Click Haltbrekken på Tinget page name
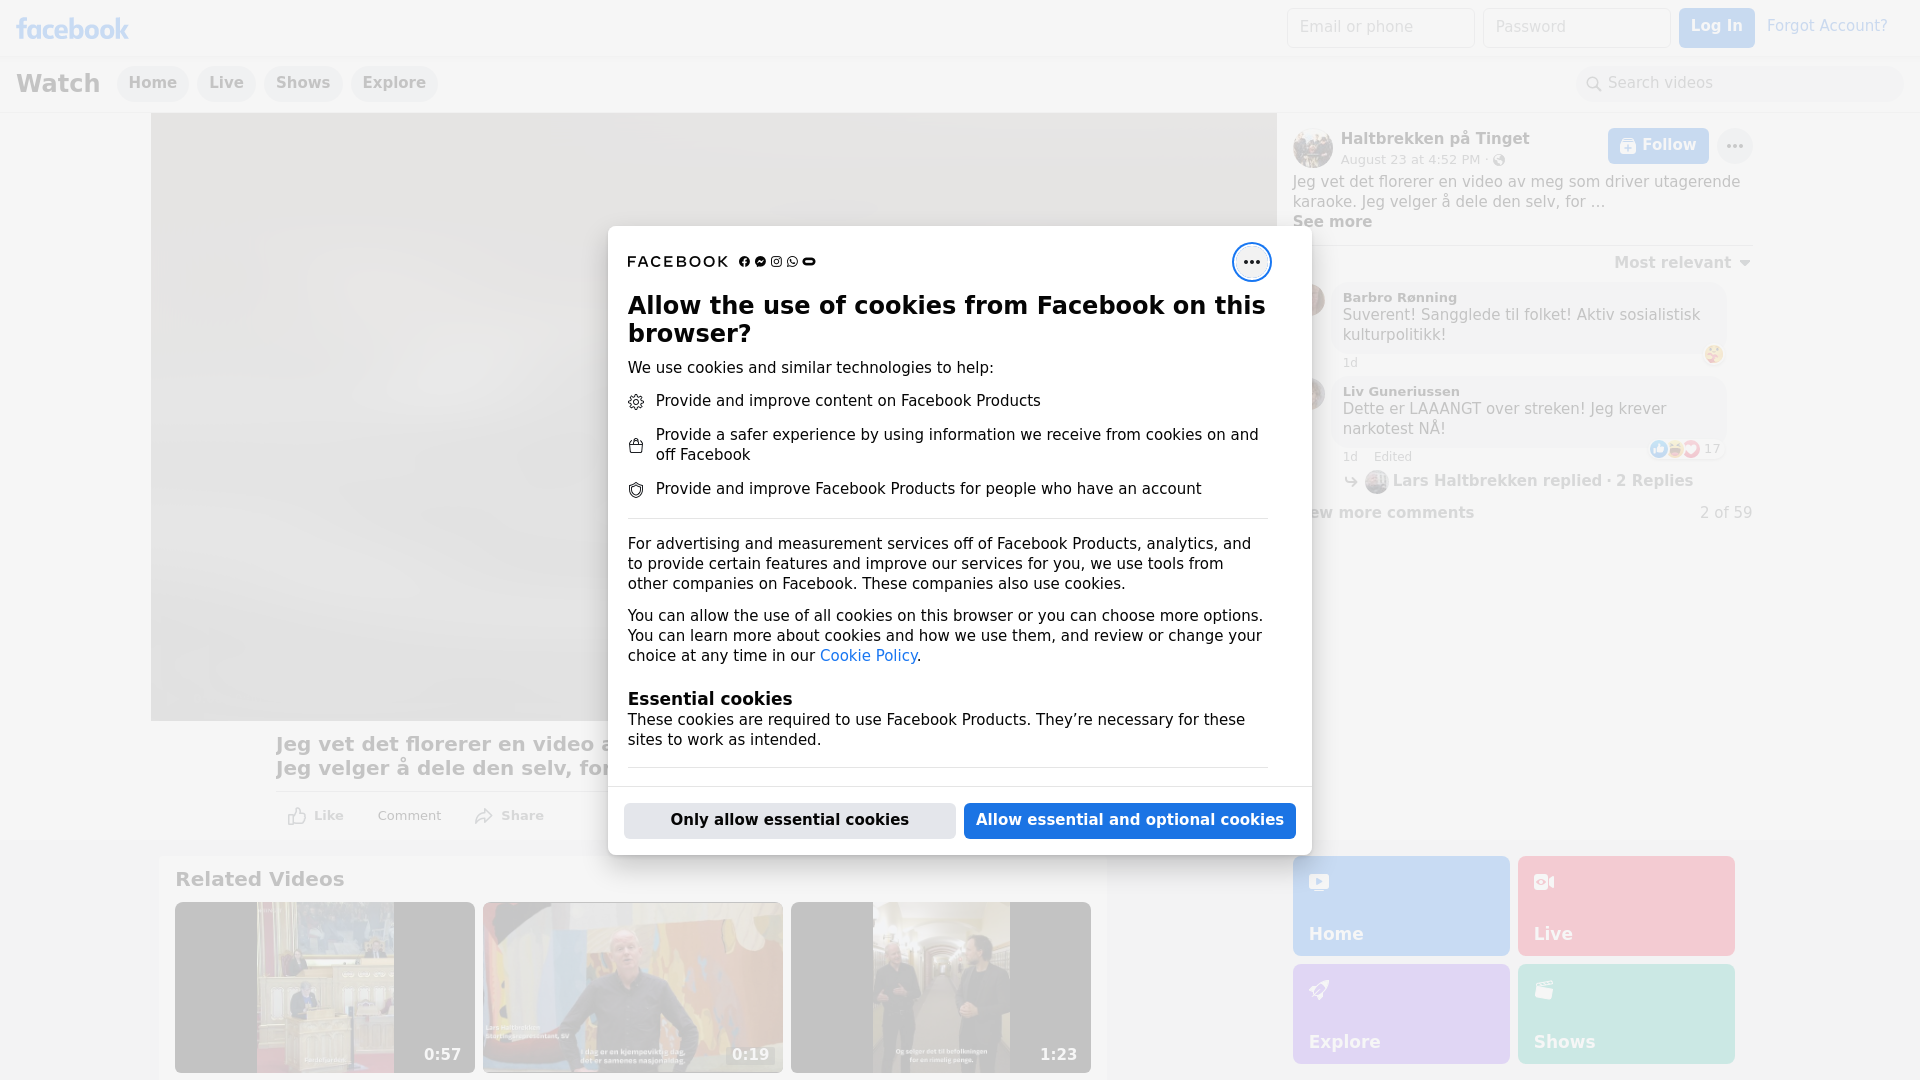Screen dimensions: 1920x1080 point(1435,139)
